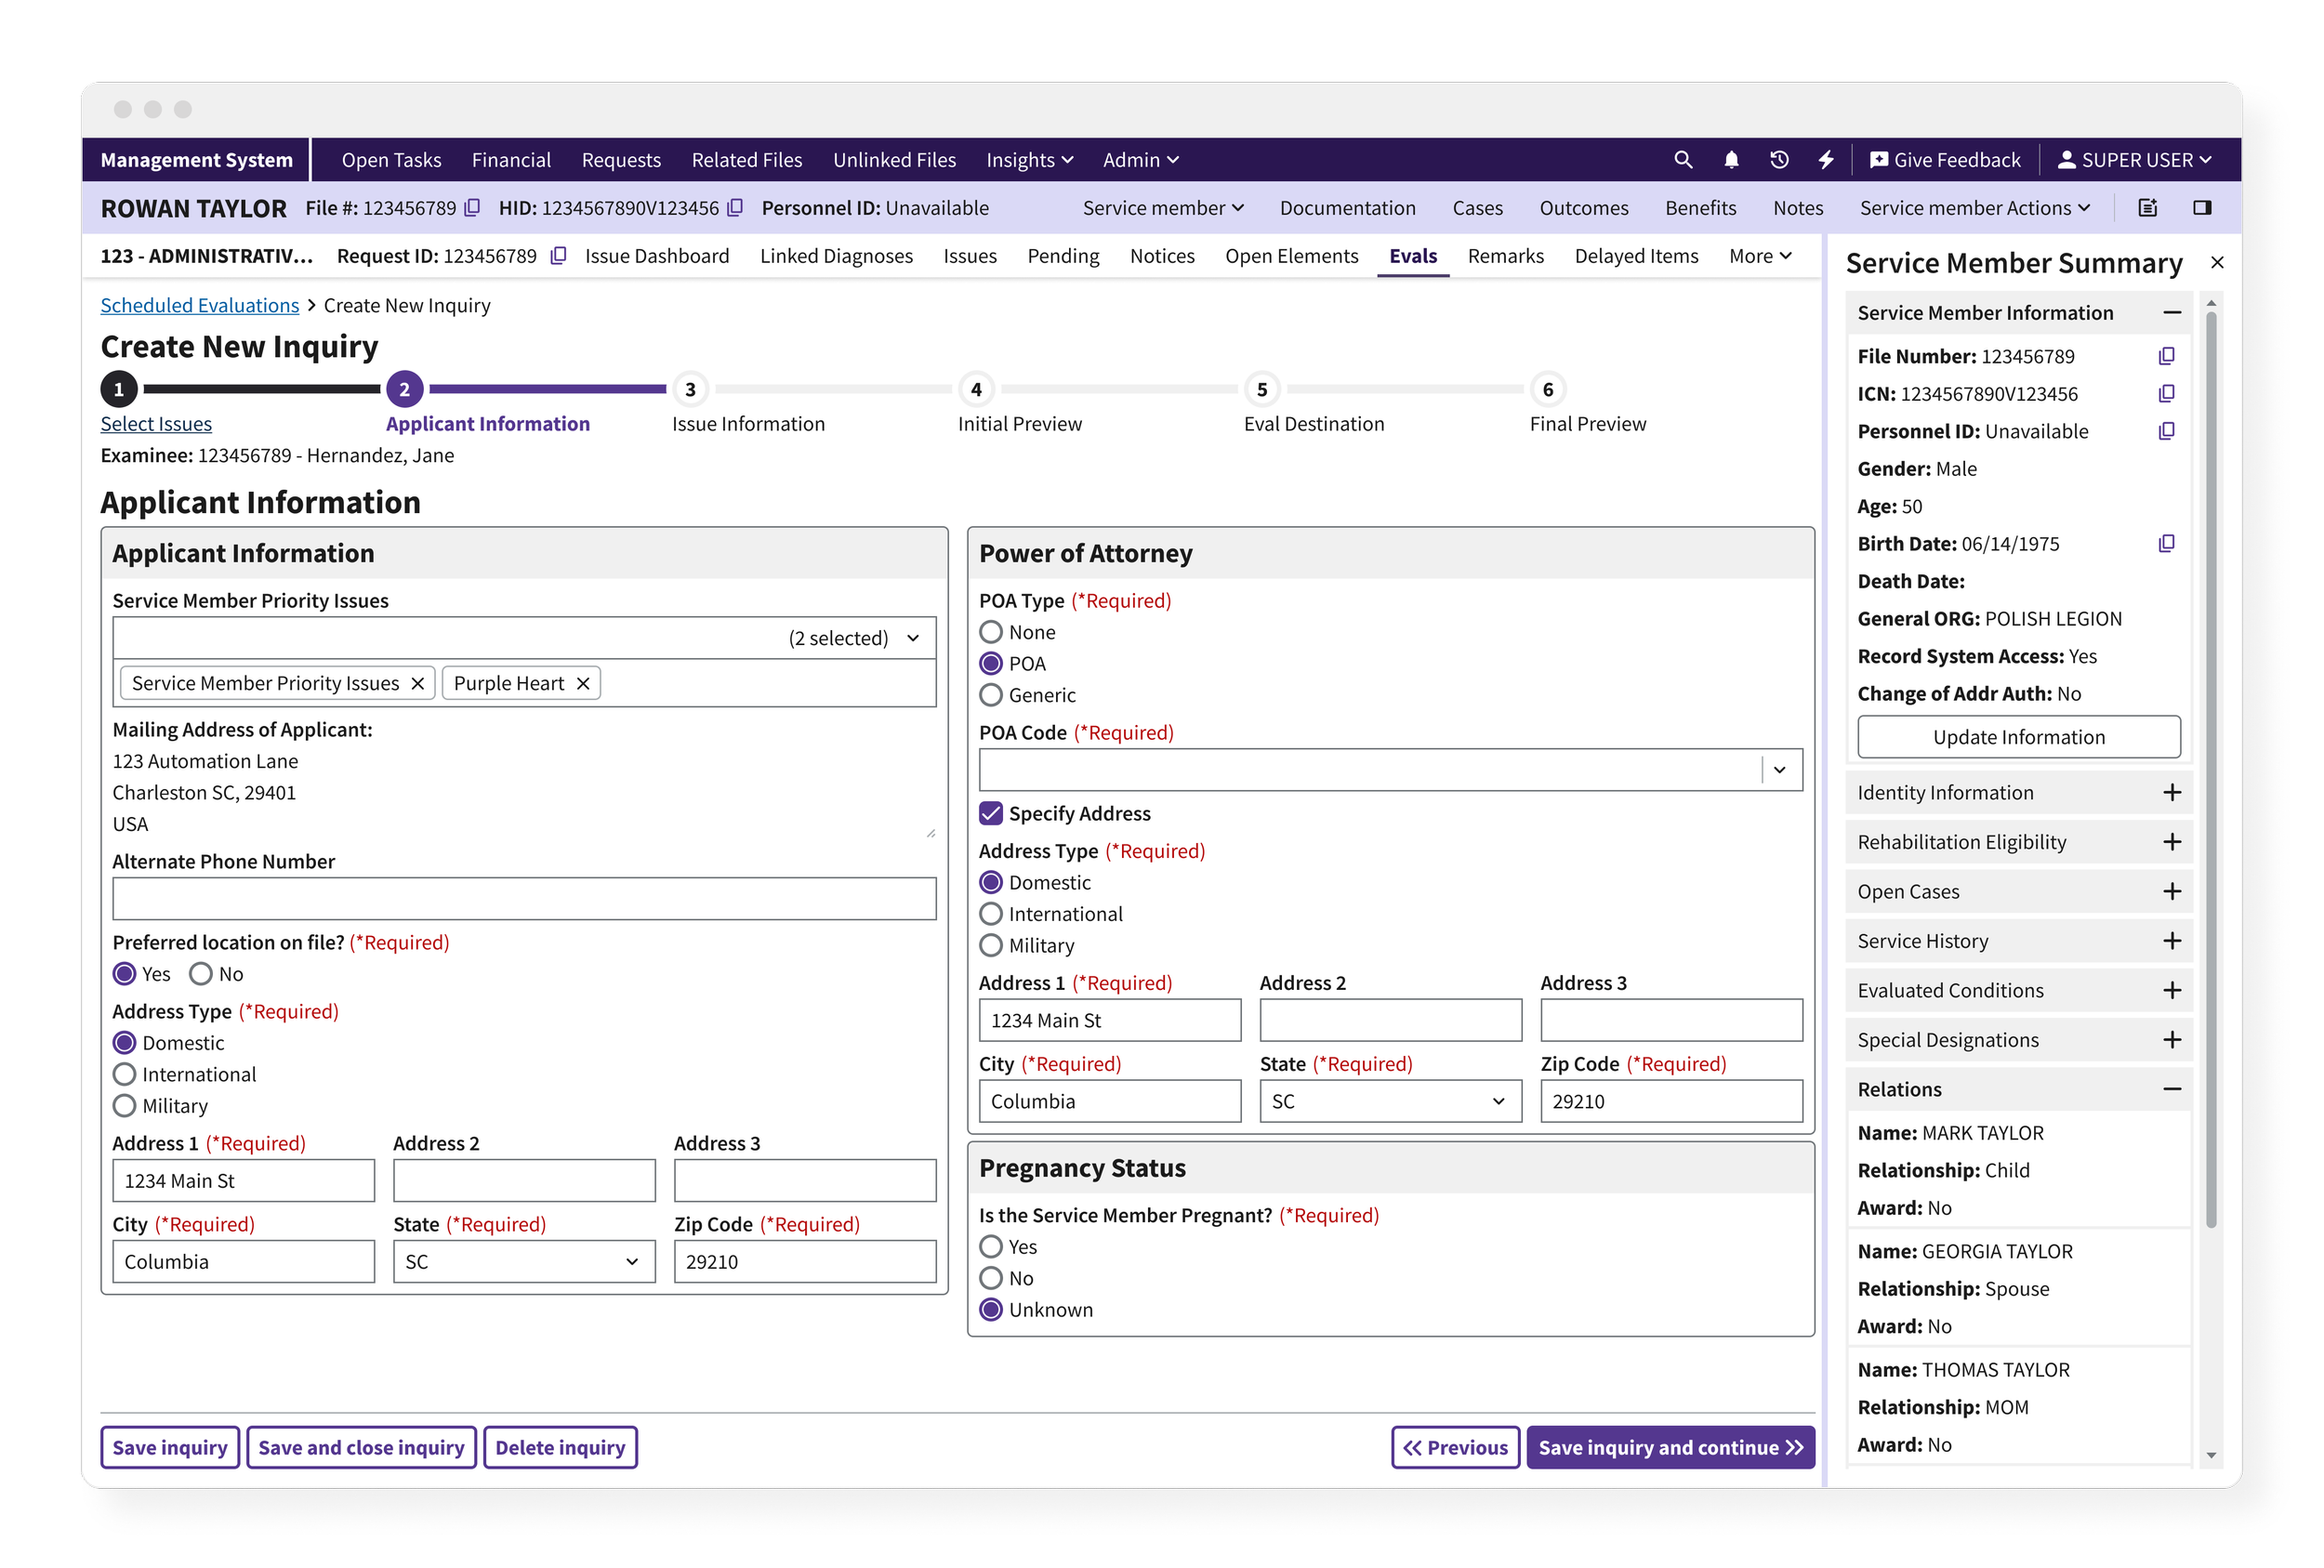
Task: Switch to the Remarks tab
Action: 1505,256
